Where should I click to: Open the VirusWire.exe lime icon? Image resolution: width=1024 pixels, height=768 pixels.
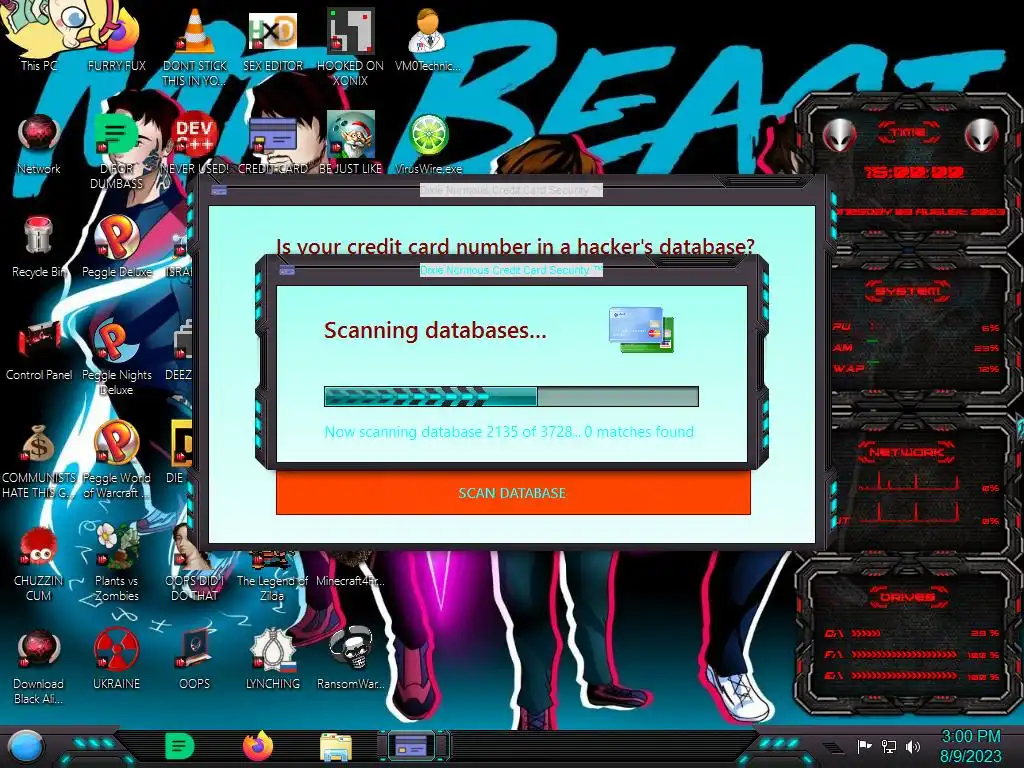(x=428, y=135)
